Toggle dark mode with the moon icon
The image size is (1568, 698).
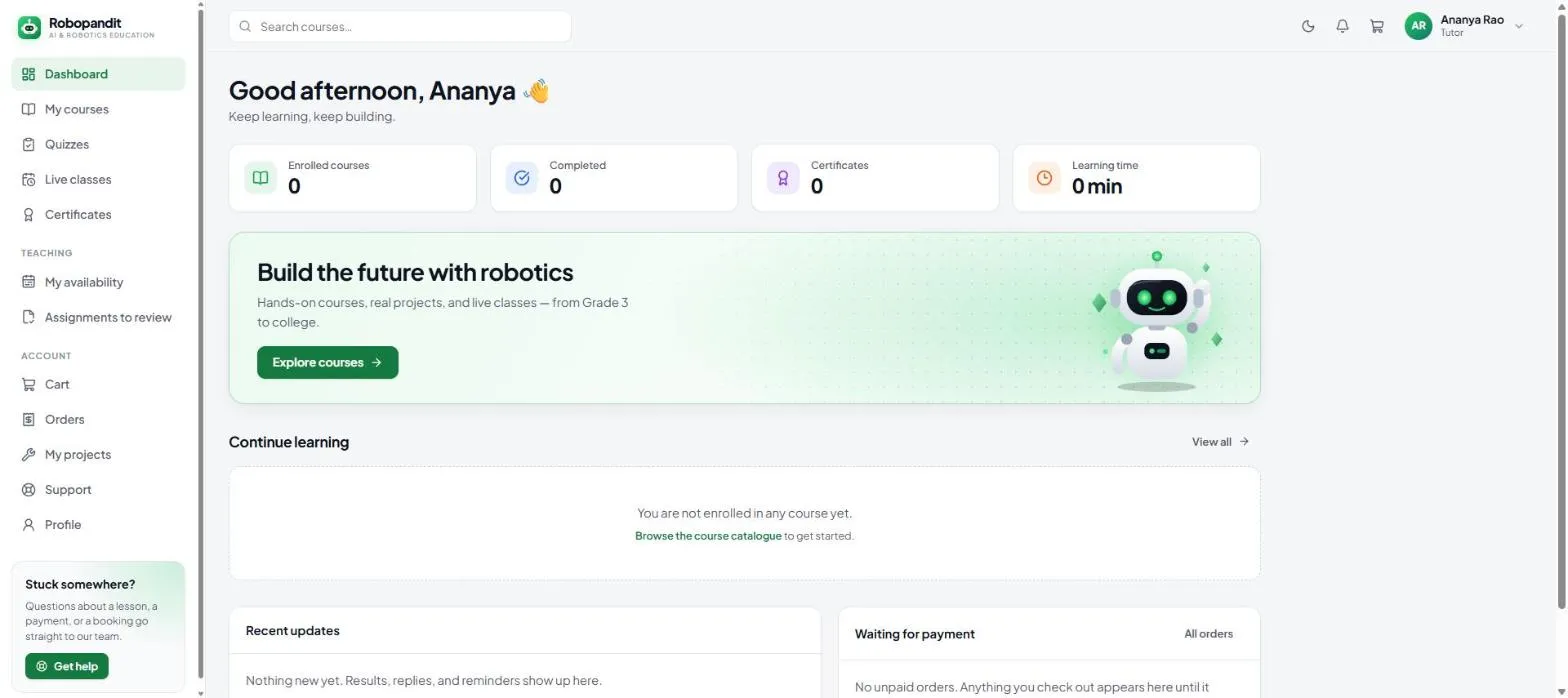point(1308,27)
